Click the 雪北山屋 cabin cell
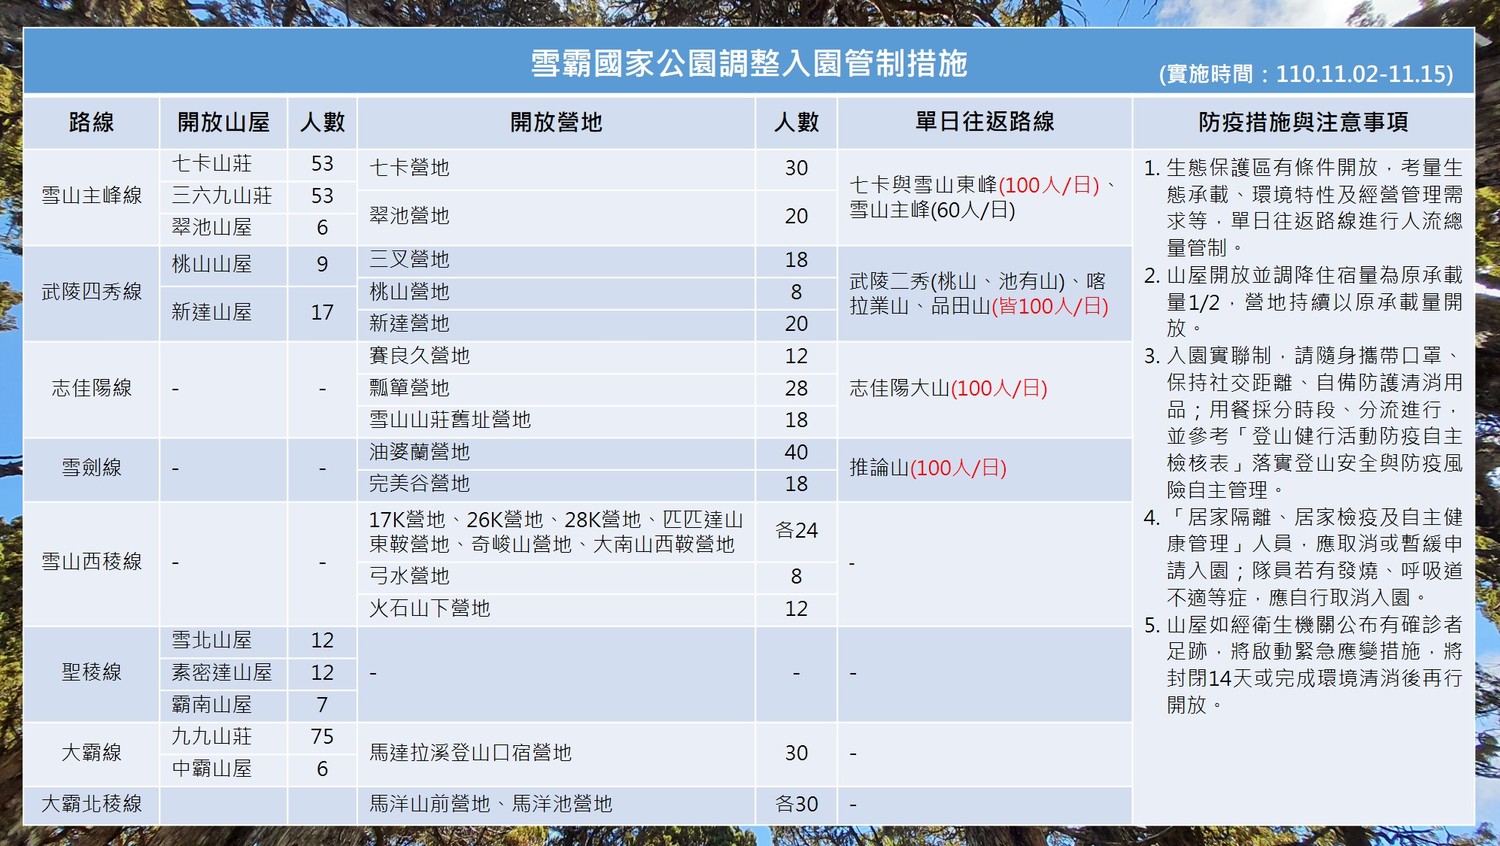The width and height of the screenshot is (1500, 846). click(x=223, y=641)
